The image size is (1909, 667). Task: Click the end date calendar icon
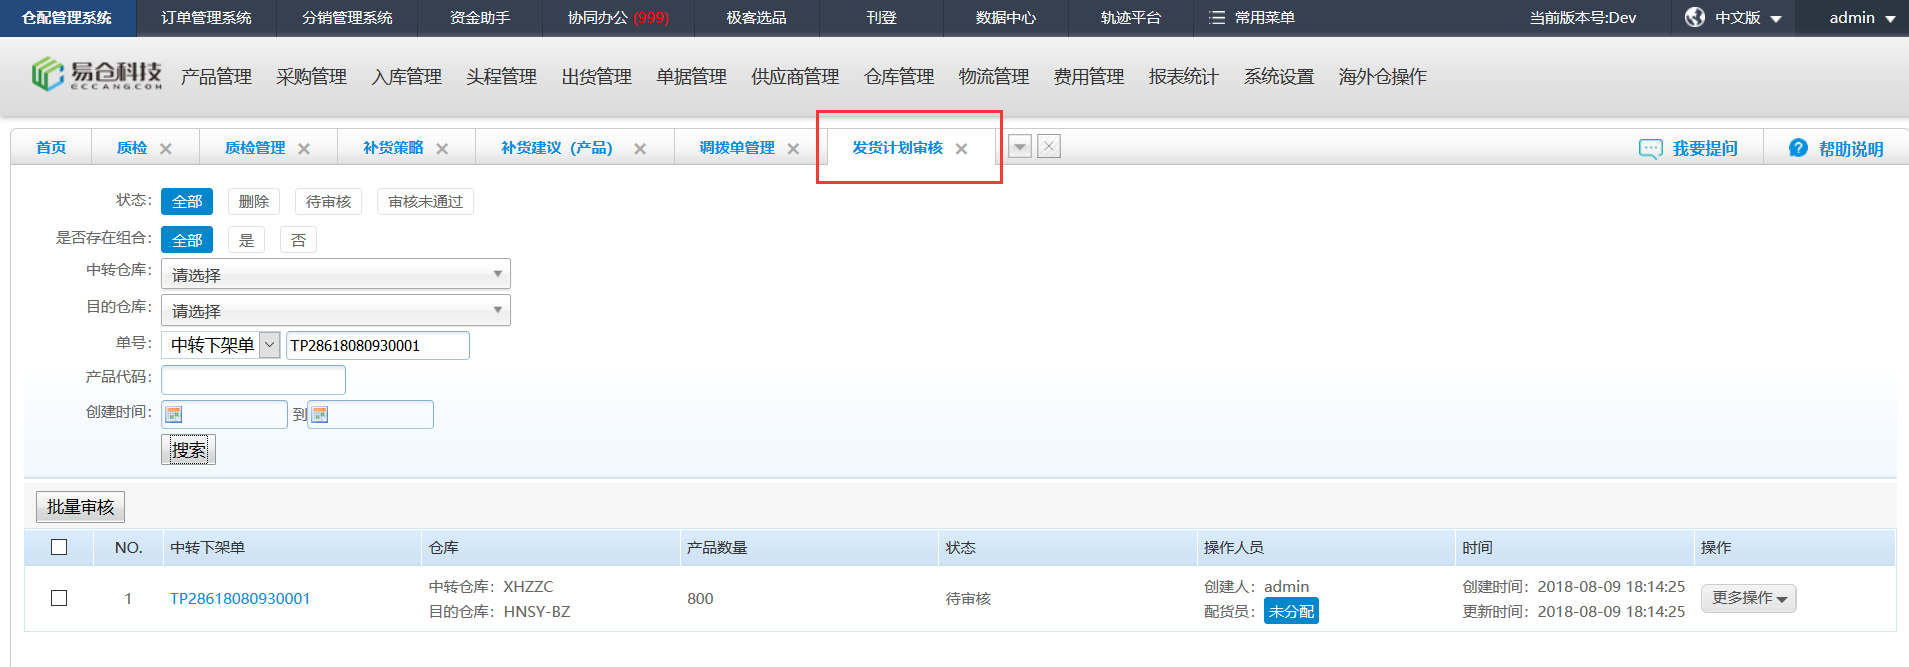pos(320,415)
